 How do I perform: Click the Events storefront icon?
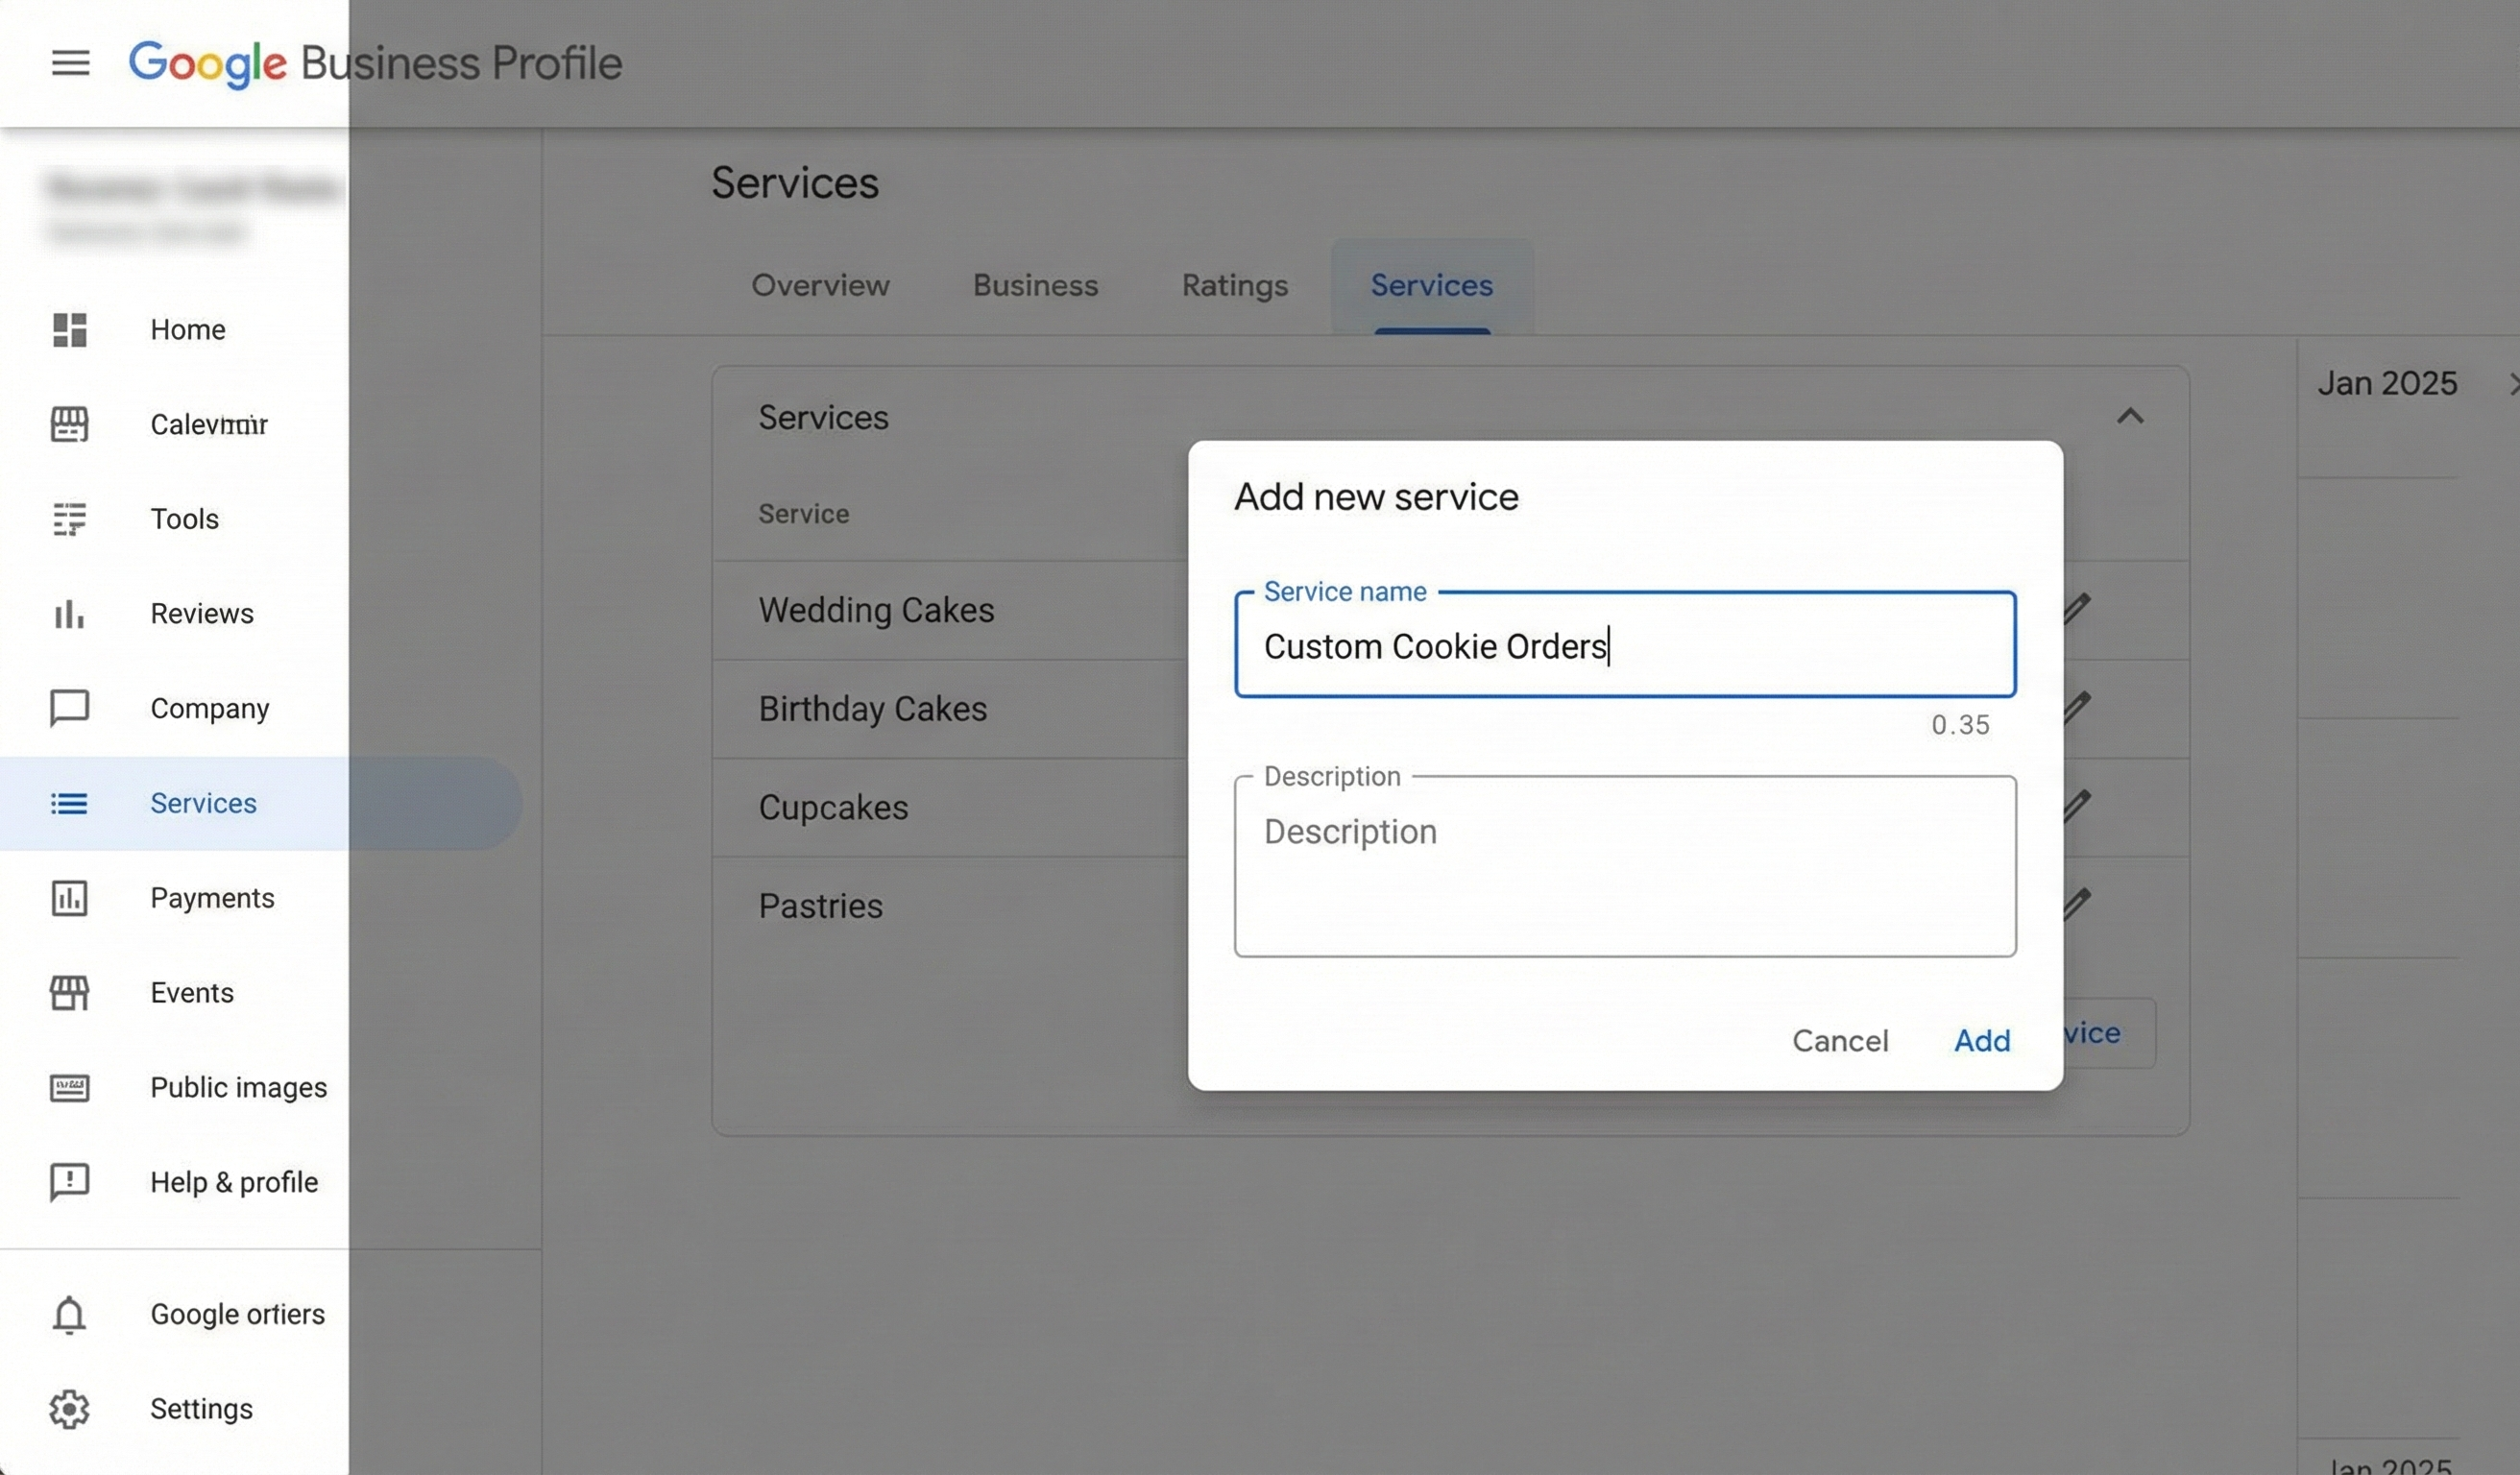coord(69,993)
